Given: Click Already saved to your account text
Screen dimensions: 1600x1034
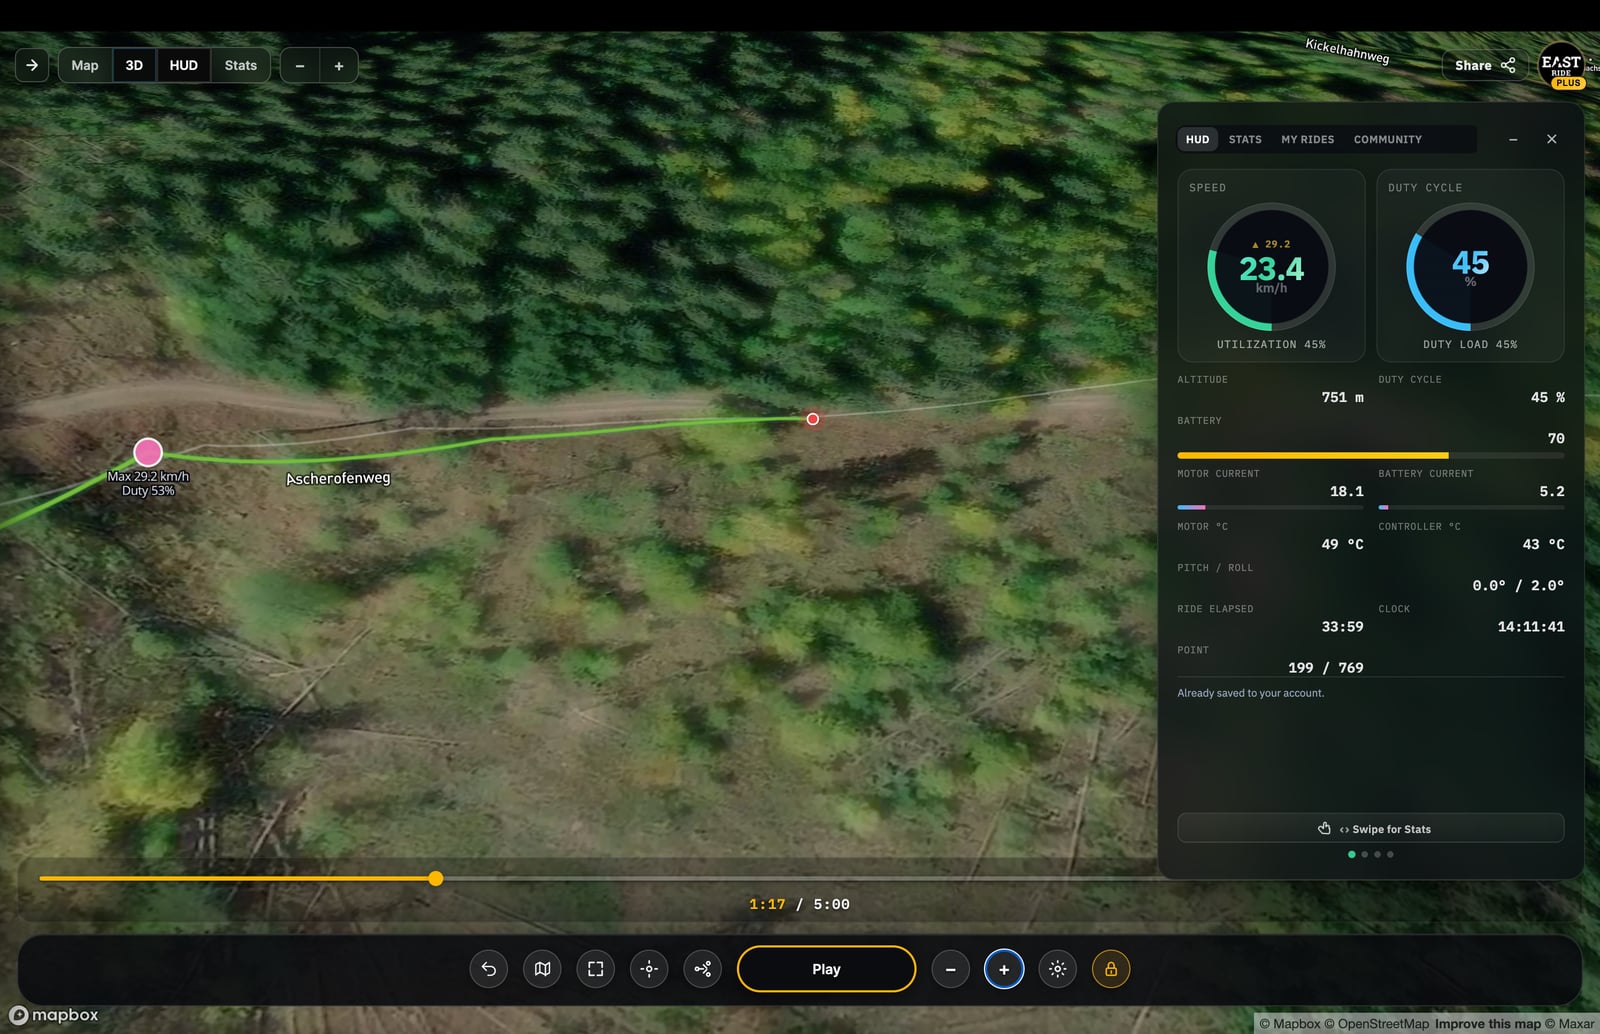Looking at the screenshot, I should [x=1250, y=693].
